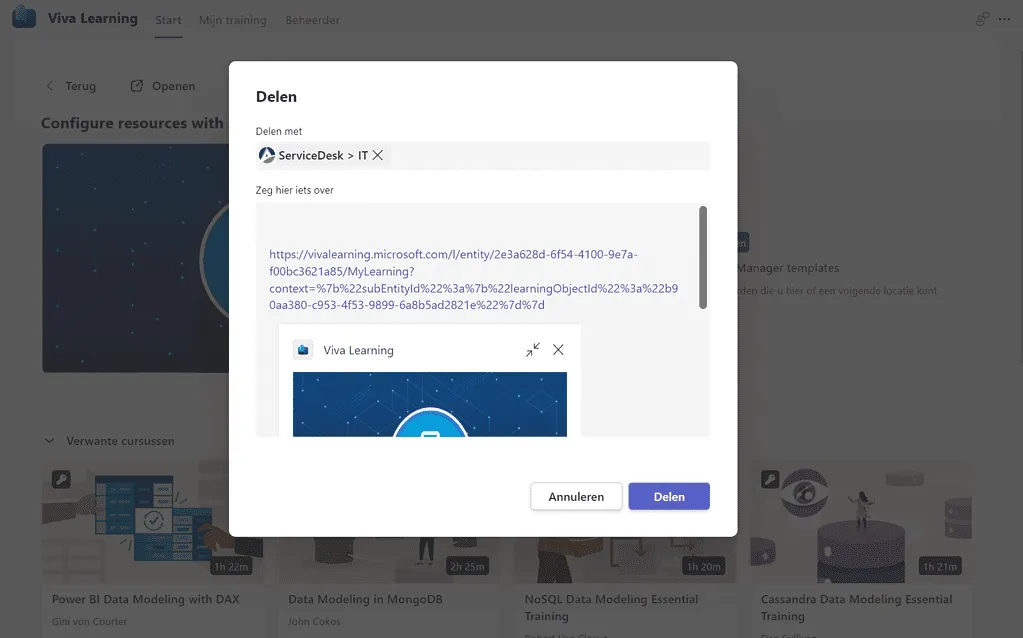Collapse the Viva Learning preview card

click(532, 349)
